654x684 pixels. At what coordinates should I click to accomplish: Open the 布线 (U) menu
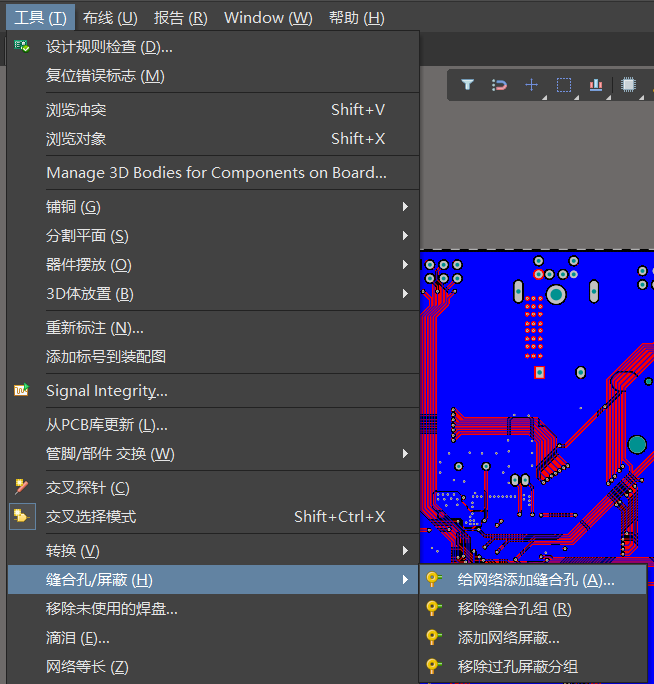click(x=110, y=18)
